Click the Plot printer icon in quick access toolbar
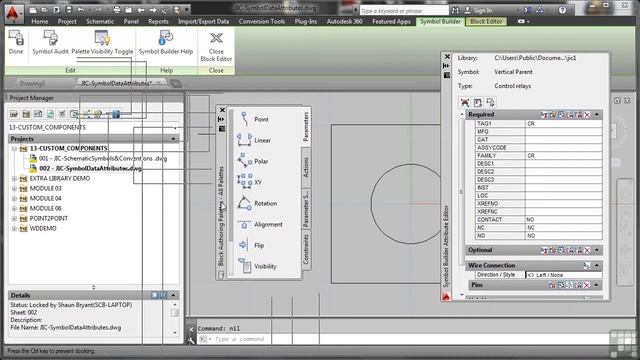Viewport: 640px width, 360px height. [x=117, y=10]
